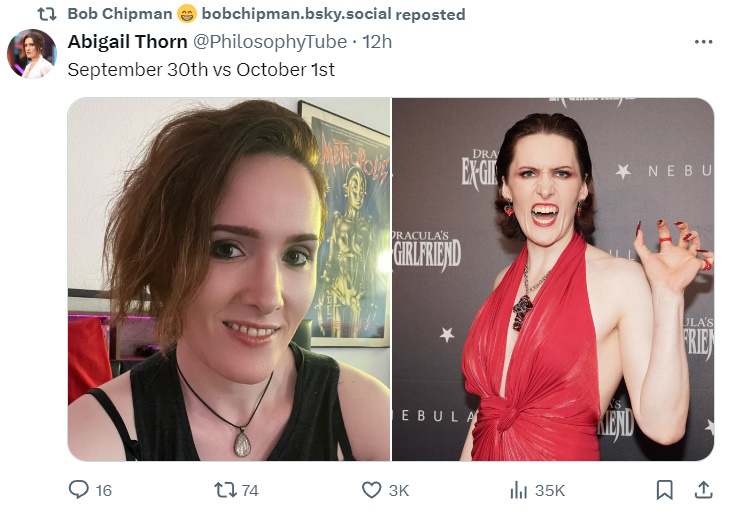The height and width of the screenshot is (515, 731).
Task: Click the @PhilosophyTube handle
Action: click(x=270, y=41)
